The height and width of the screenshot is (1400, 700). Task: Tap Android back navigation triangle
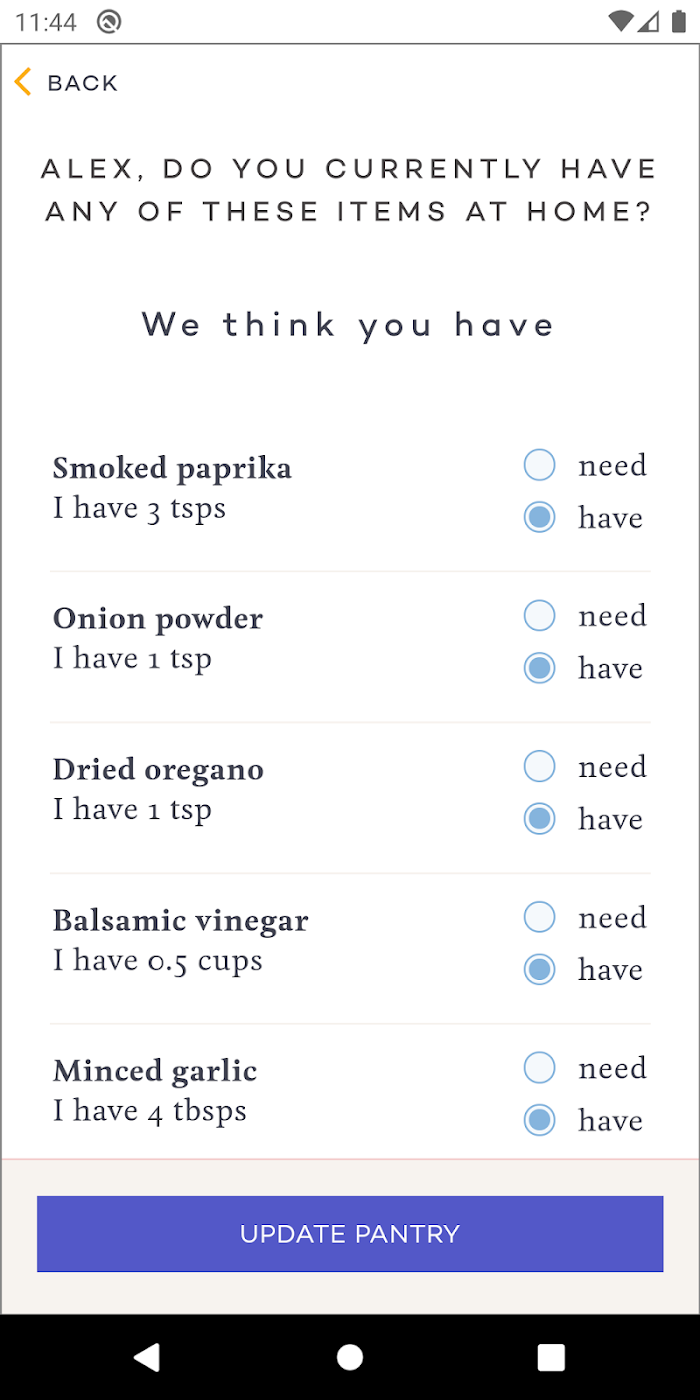click(147, 1357)
